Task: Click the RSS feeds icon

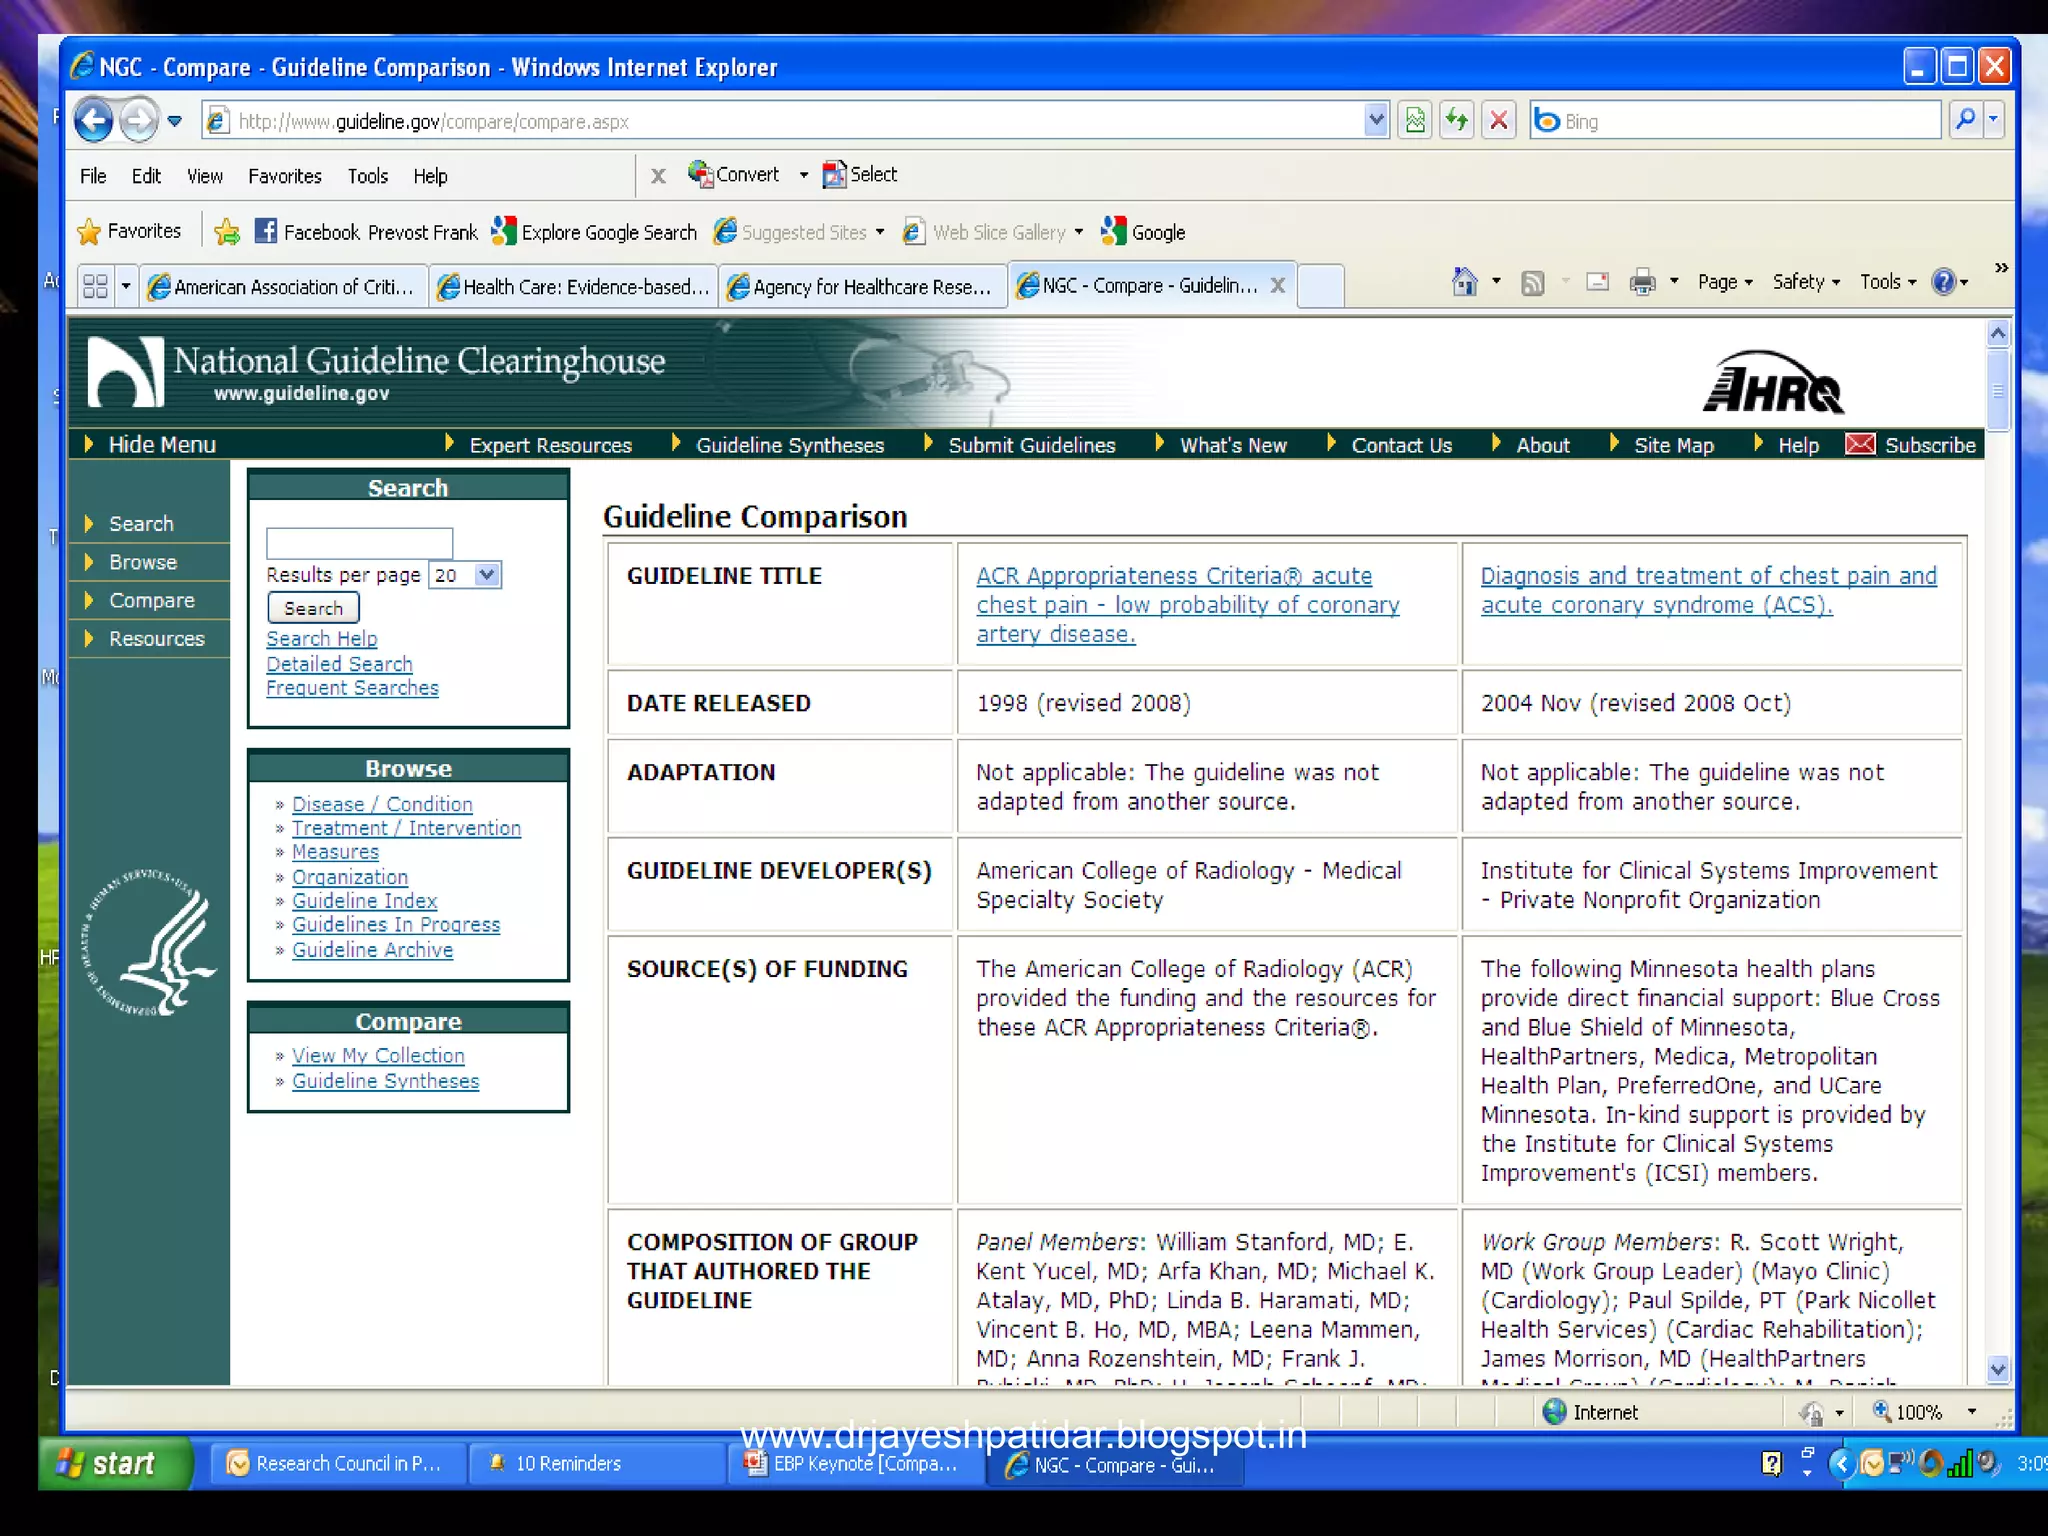Action: pyautogui.click(x=1532, y=283)
